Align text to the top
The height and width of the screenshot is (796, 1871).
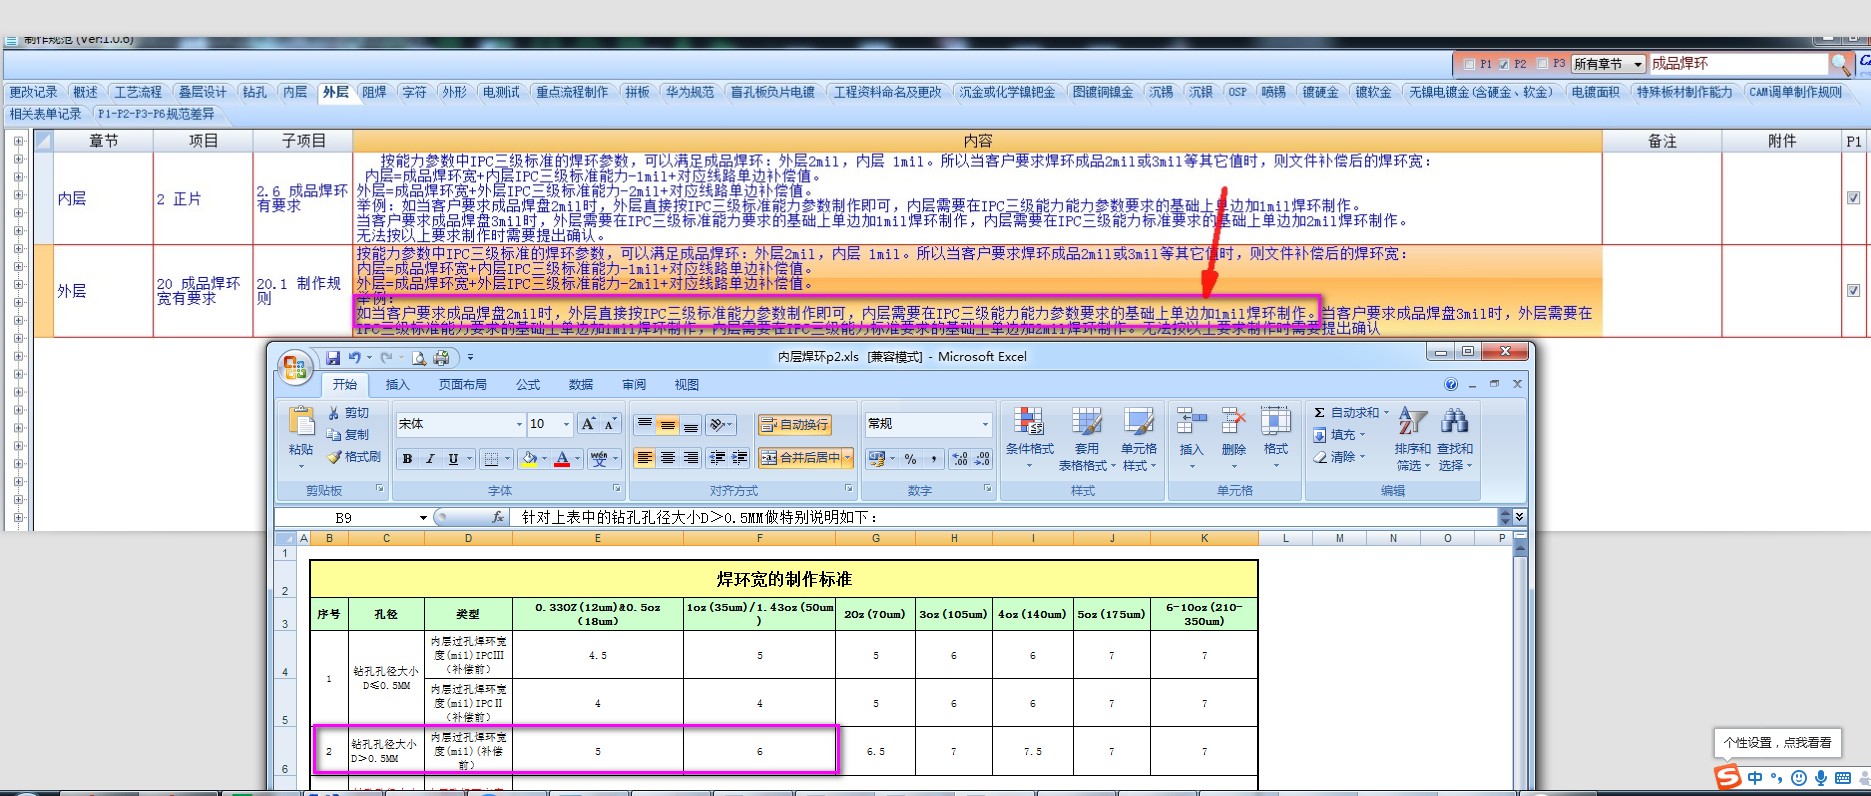645,425
